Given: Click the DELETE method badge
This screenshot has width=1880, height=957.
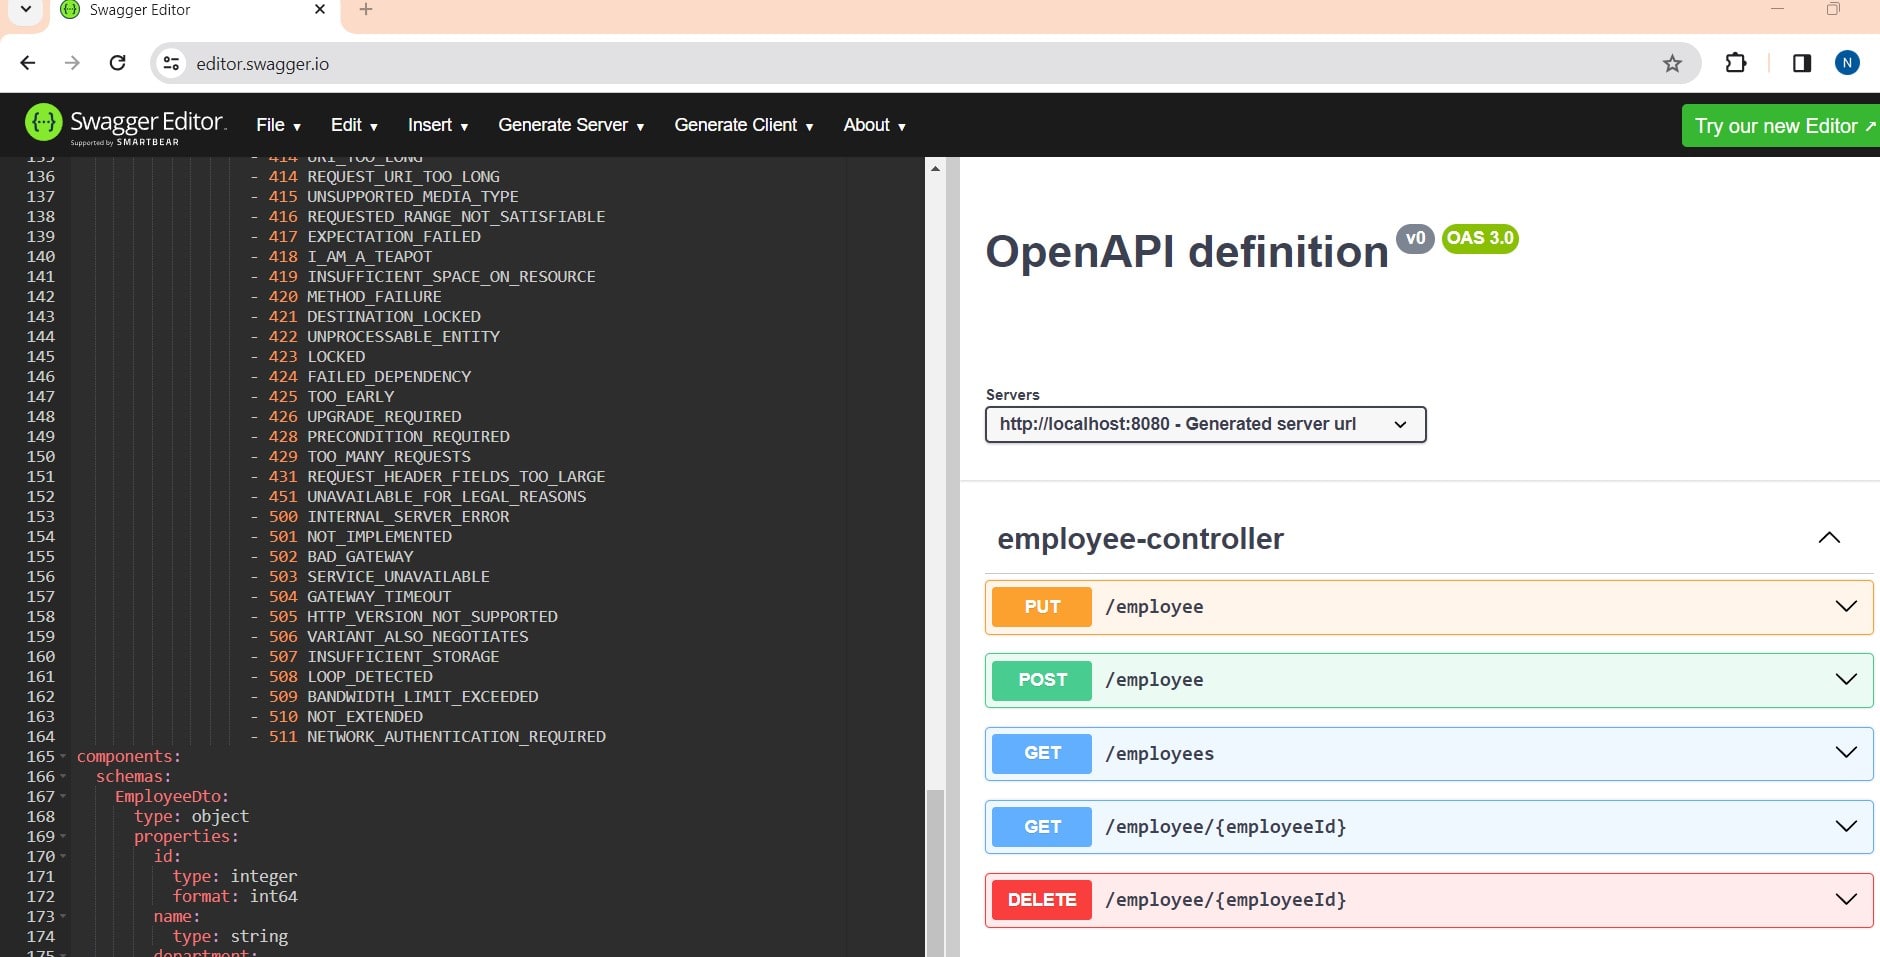Looking at the screenshot, I should tap(1042, 900).
